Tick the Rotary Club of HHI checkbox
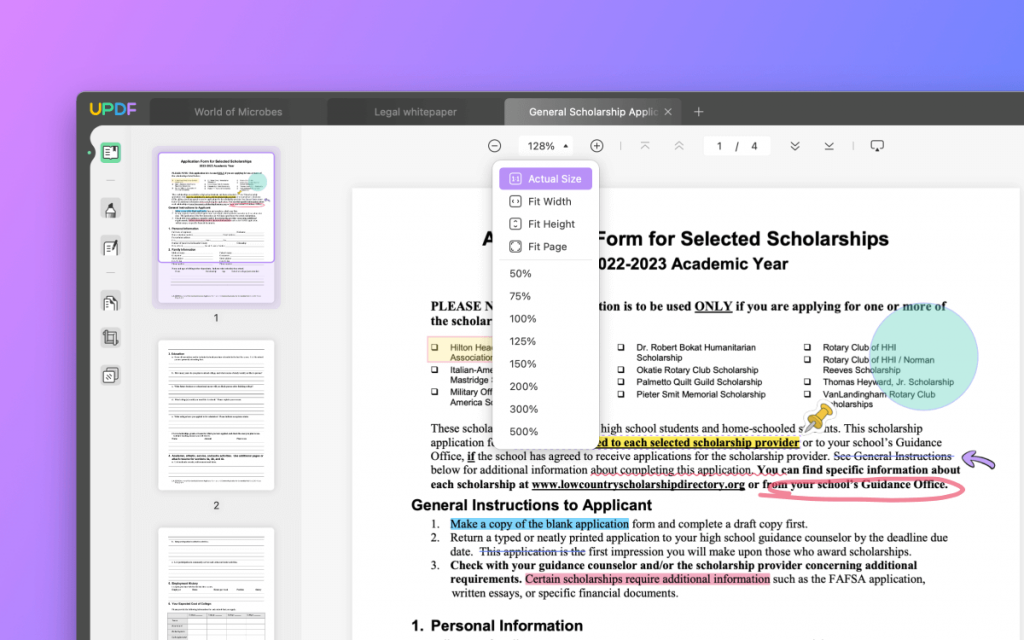Image resolution: width=1024 pixels, height=640 pixels. [807, 347]
